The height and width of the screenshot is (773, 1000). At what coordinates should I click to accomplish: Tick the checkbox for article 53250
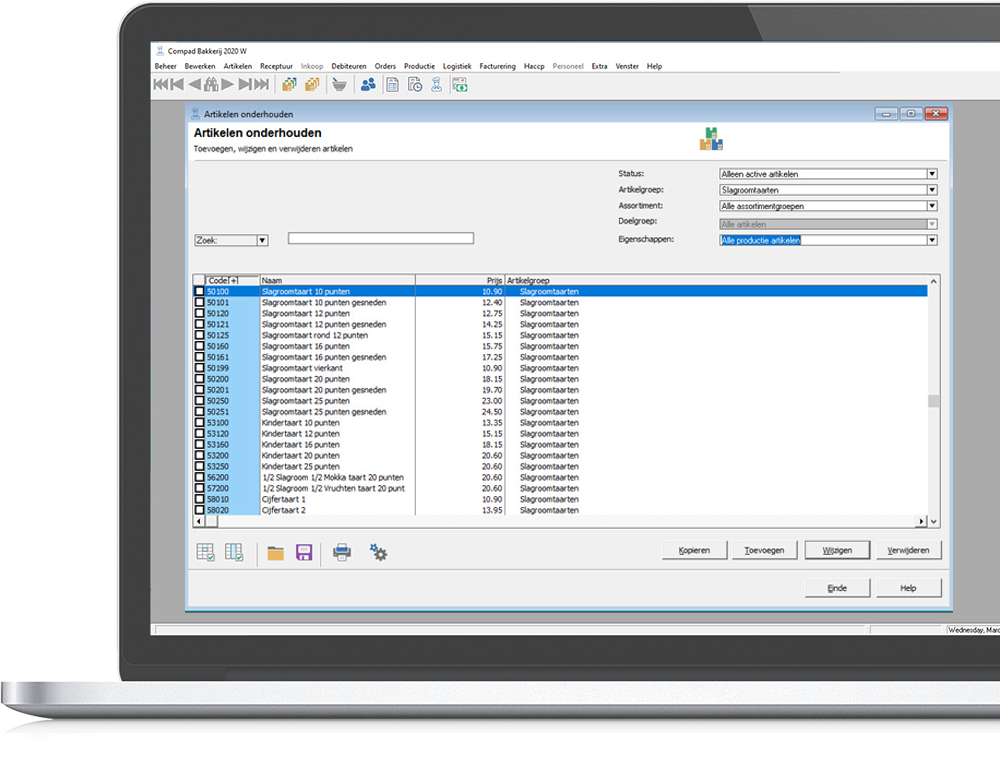[199, 467]
